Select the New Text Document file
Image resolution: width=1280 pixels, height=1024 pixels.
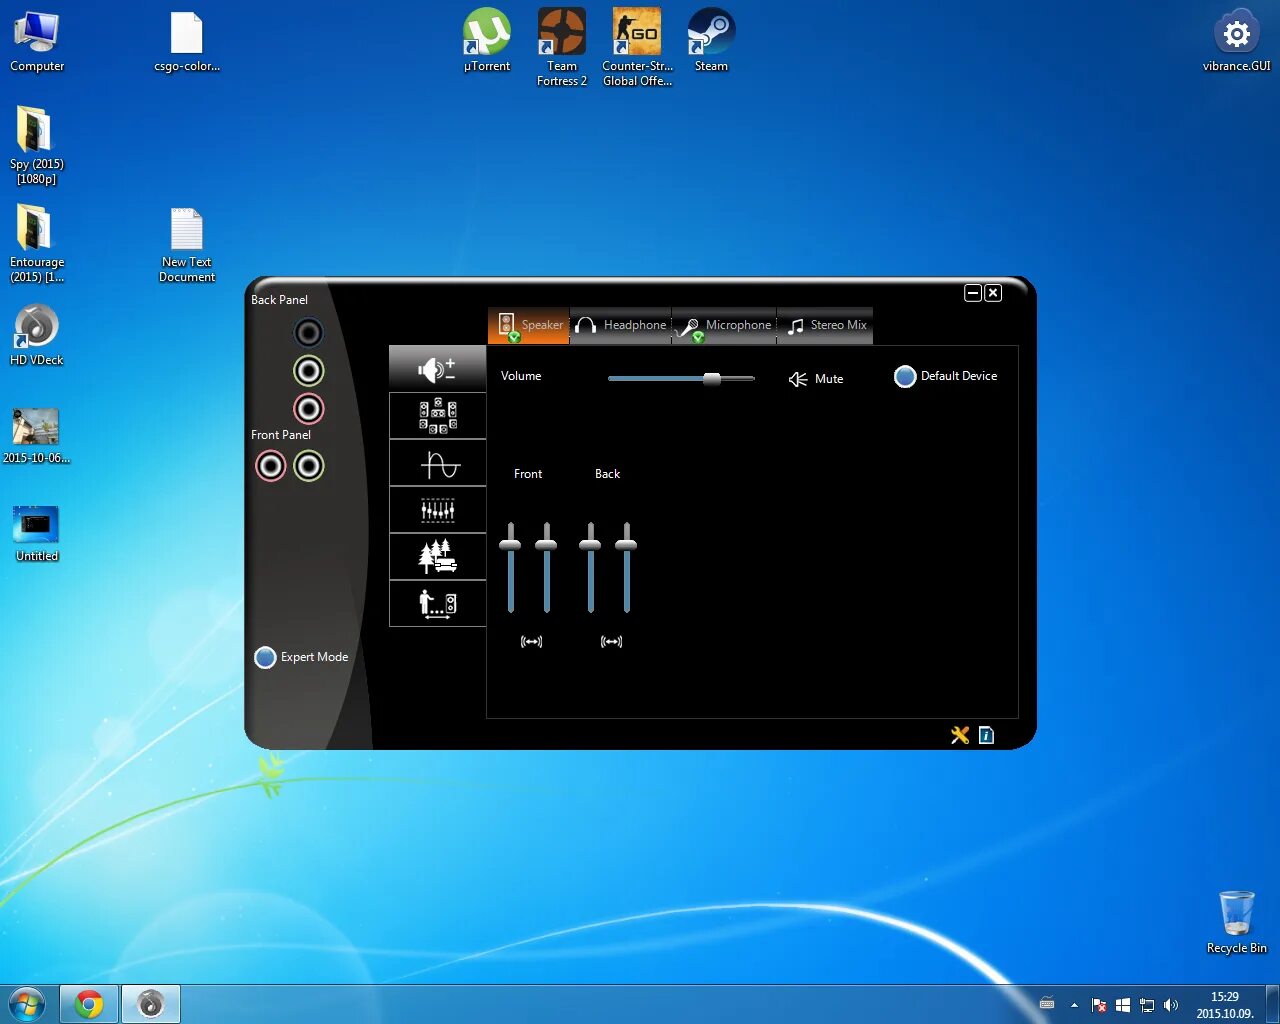click(187, 245)
